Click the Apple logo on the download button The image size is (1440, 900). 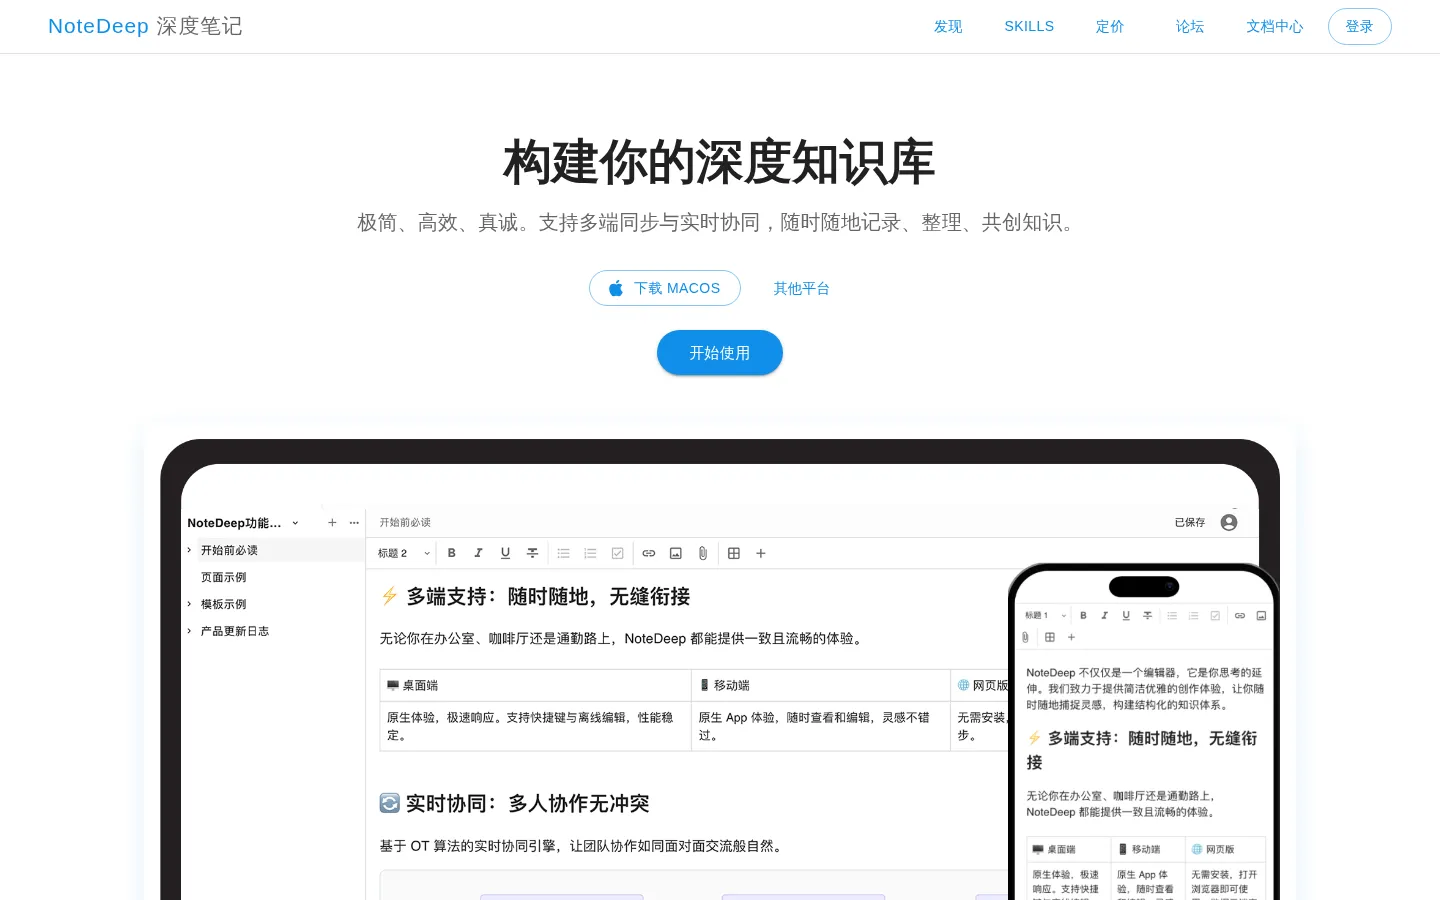point(616,288)
